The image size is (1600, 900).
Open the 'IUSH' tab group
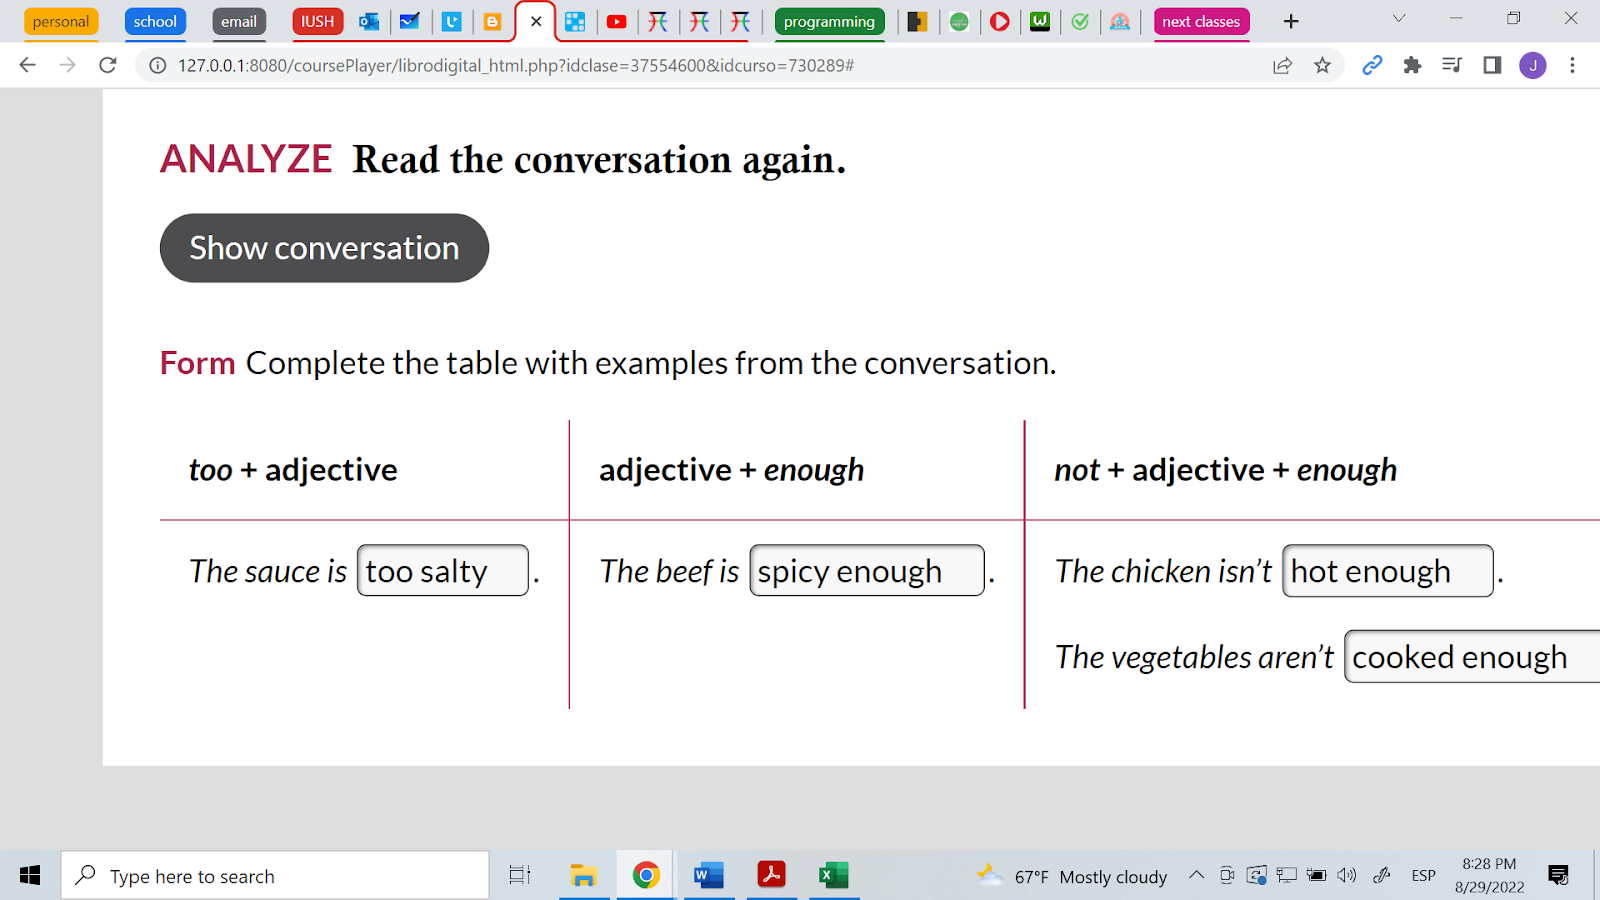[318, 22]
